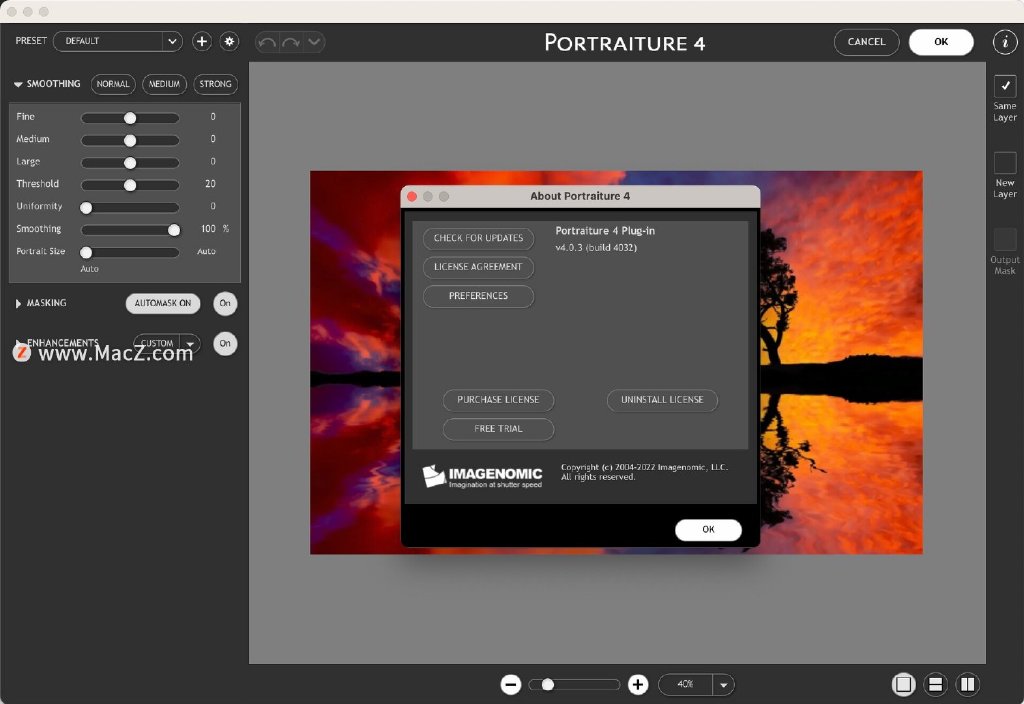Click Cancel in the main window

[867, 42]
